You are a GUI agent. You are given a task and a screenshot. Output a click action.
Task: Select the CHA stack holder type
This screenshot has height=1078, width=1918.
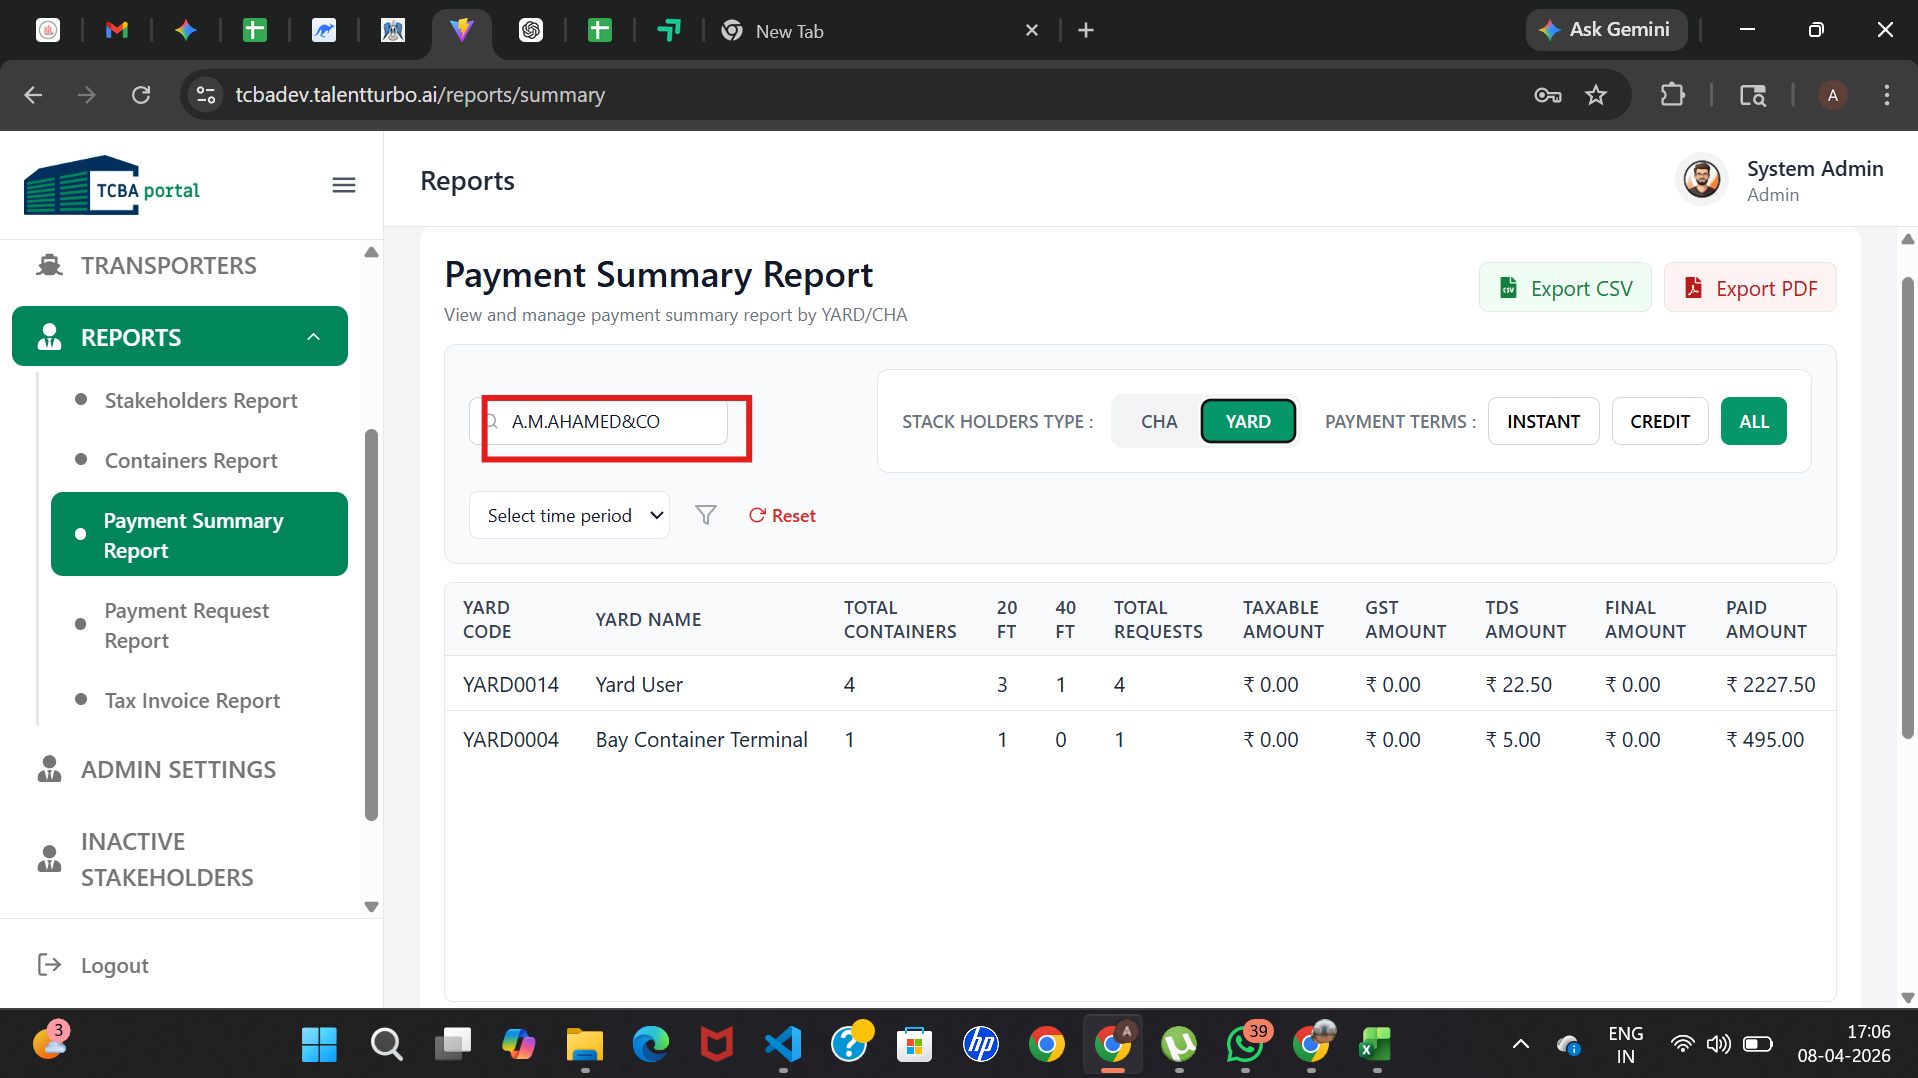pos(1159,421)
